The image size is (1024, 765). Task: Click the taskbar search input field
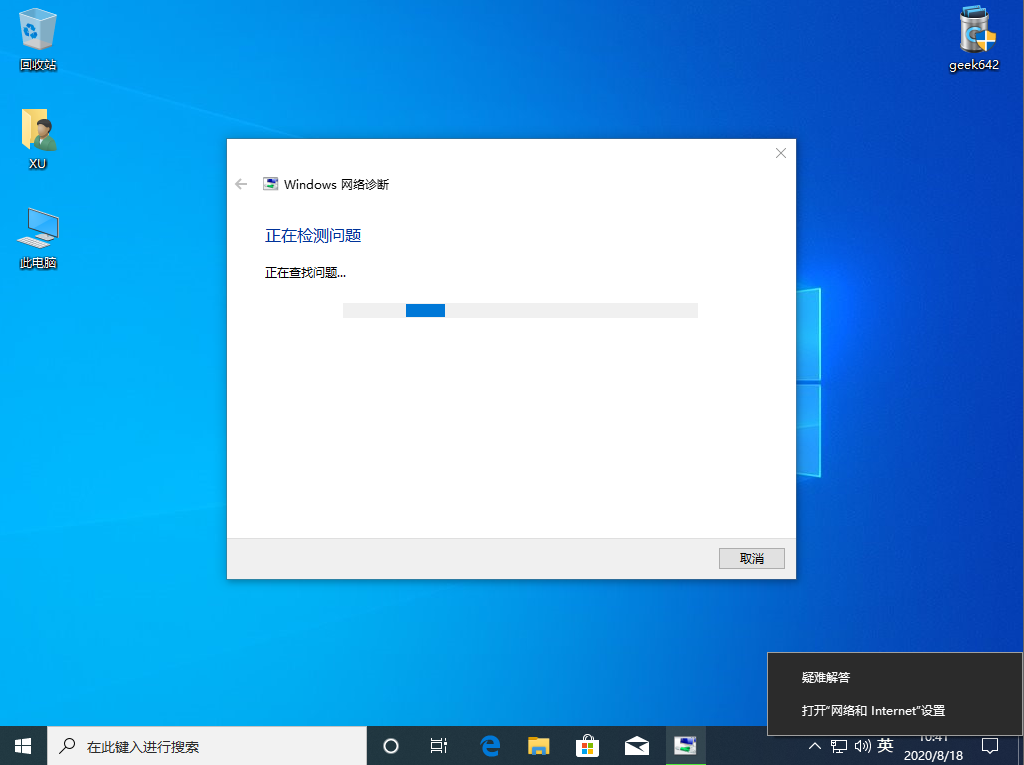point(200,745)
